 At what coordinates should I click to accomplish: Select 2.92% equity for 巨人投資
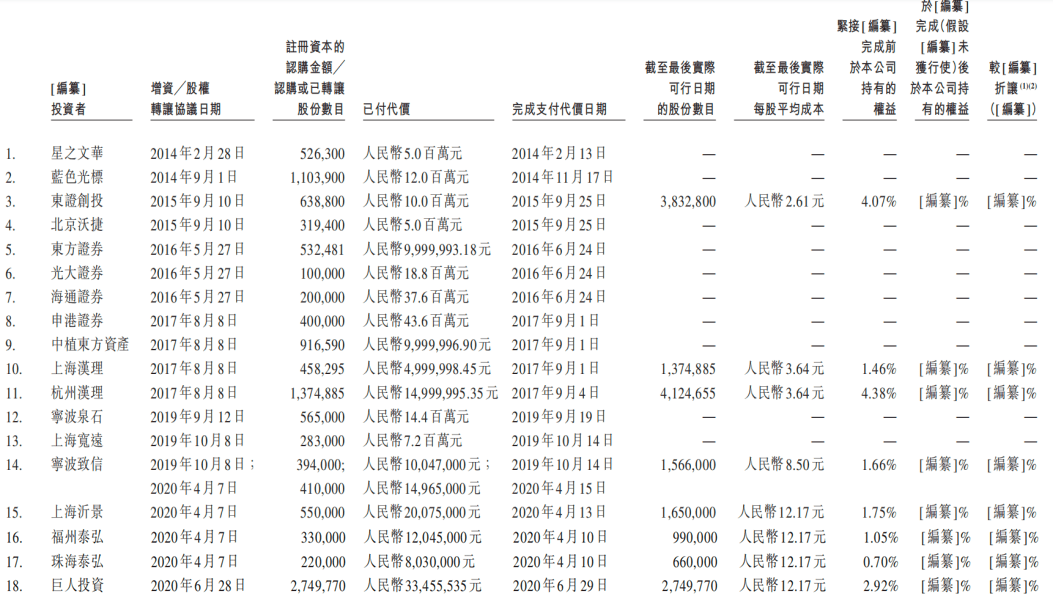(x=880, y=586)
